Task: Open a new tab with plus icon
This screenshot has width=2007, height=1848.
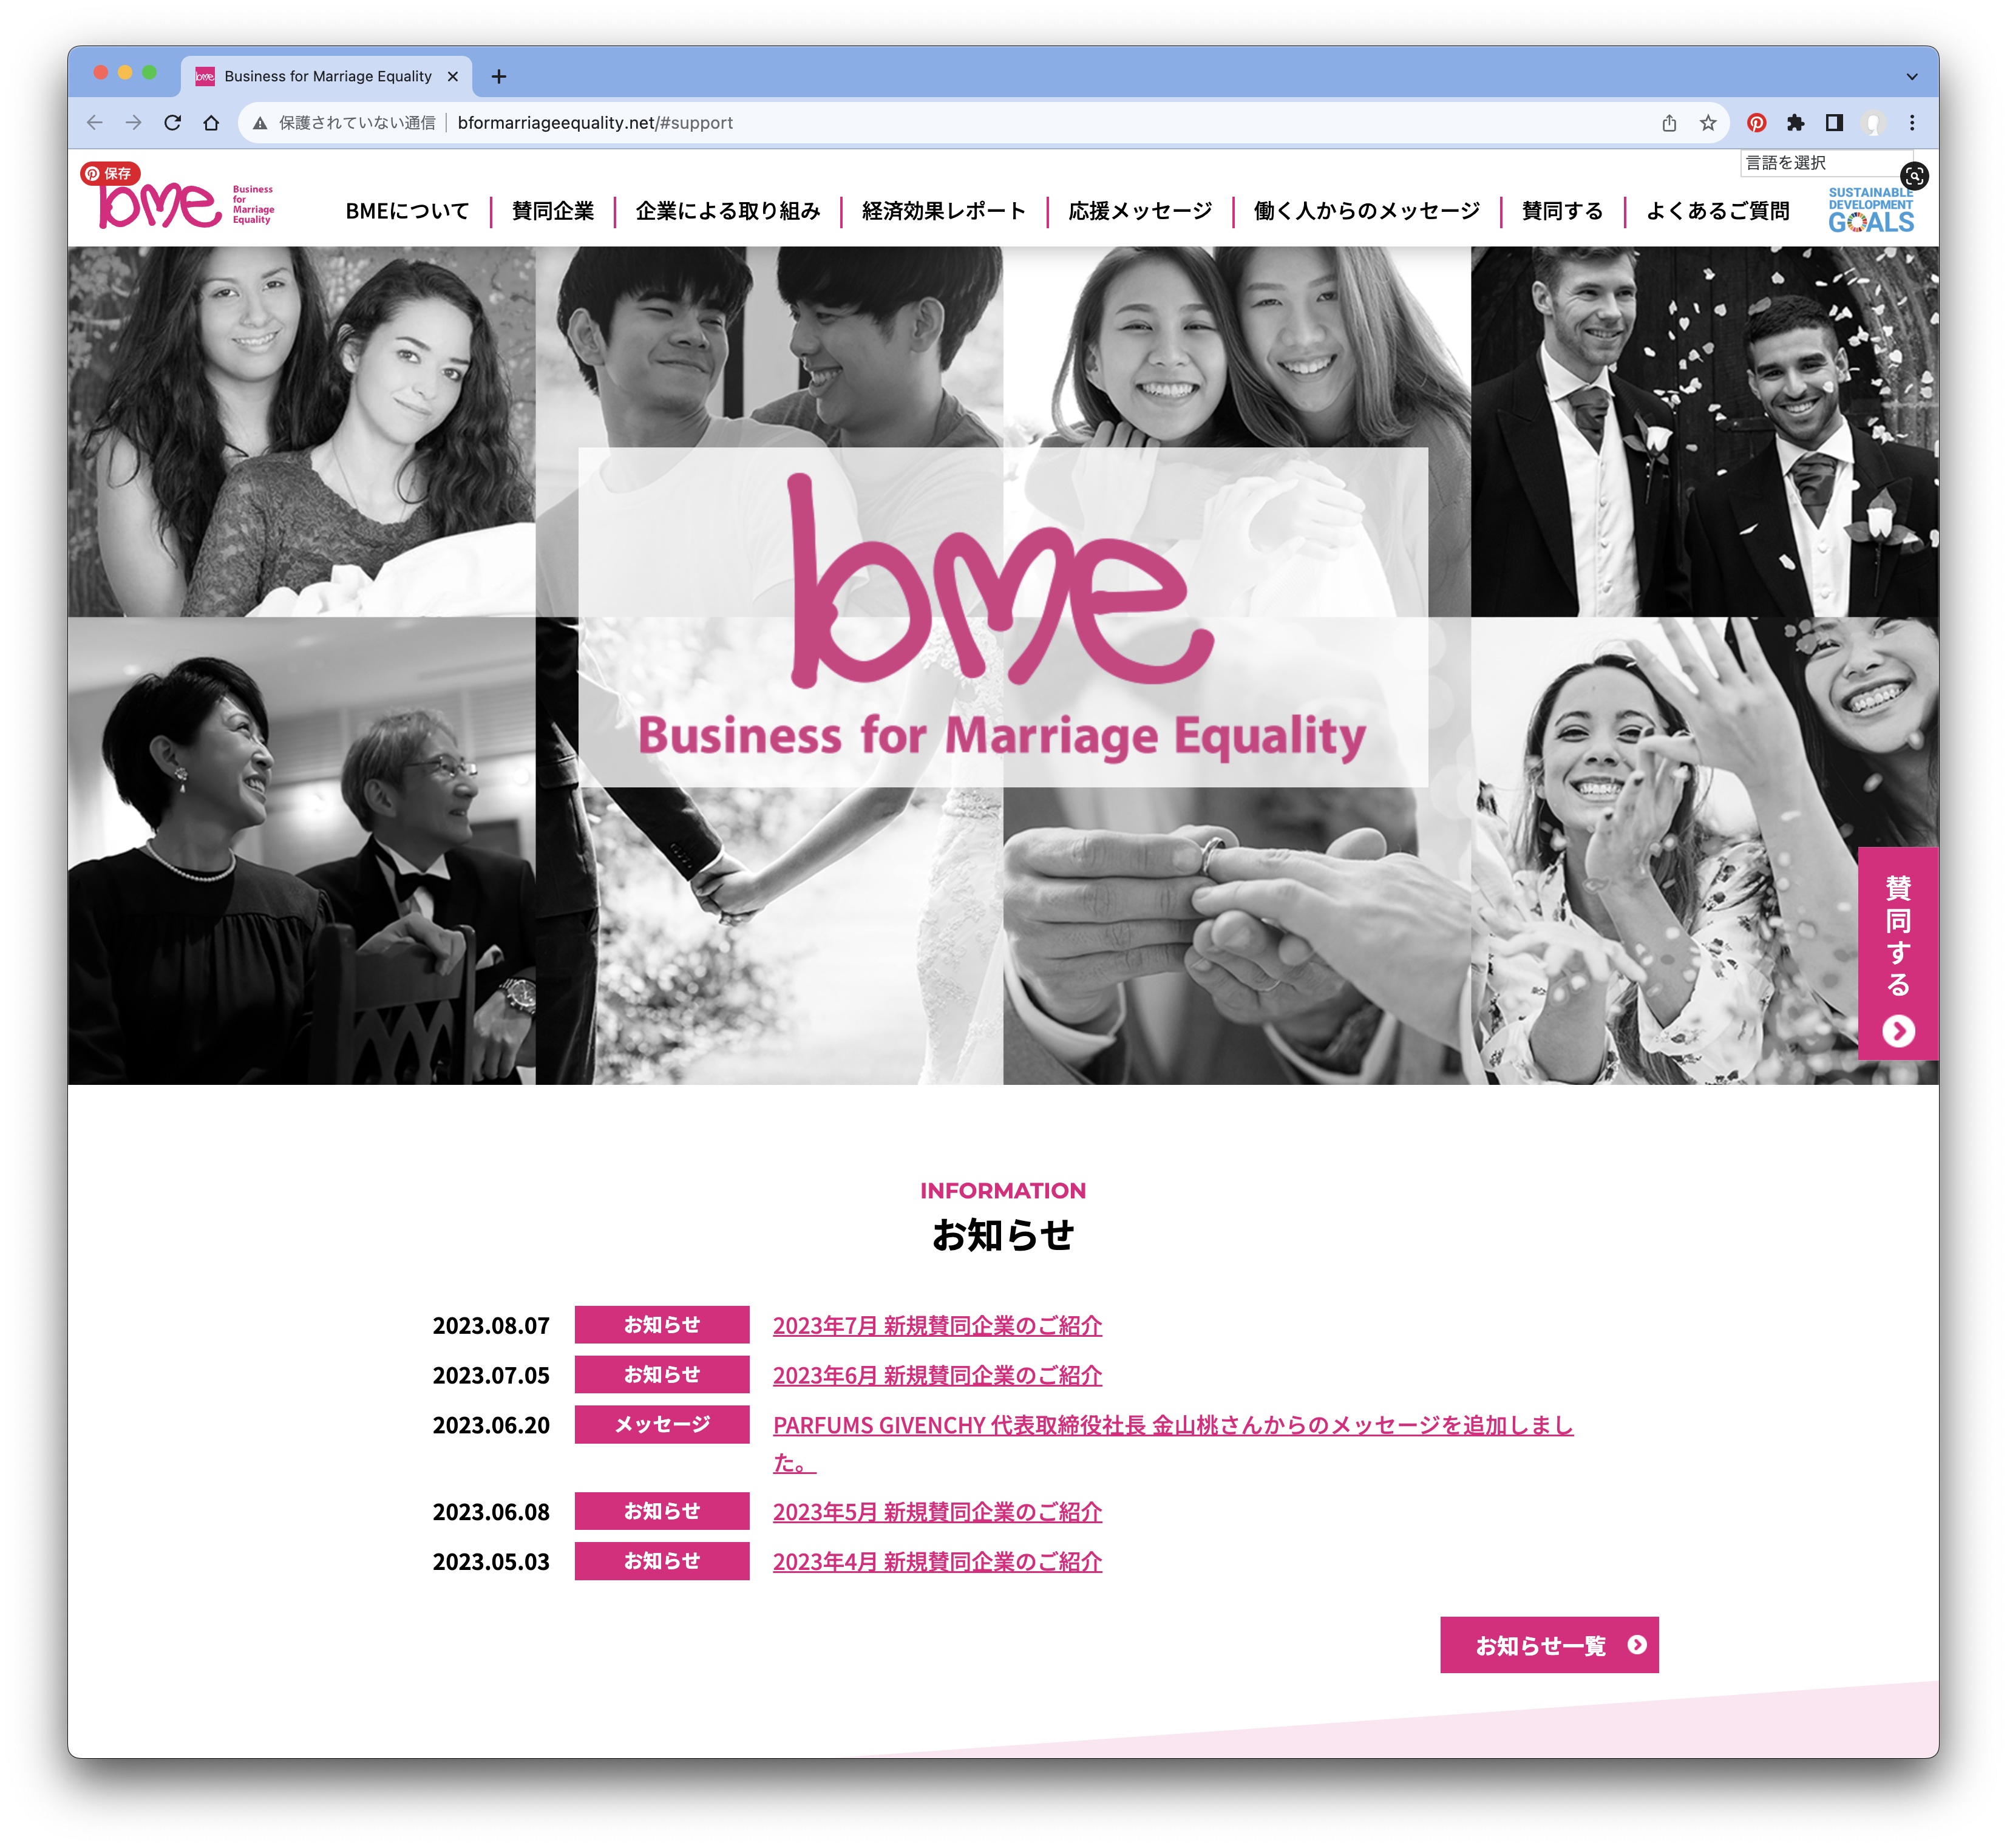Action: coord(499,76)
